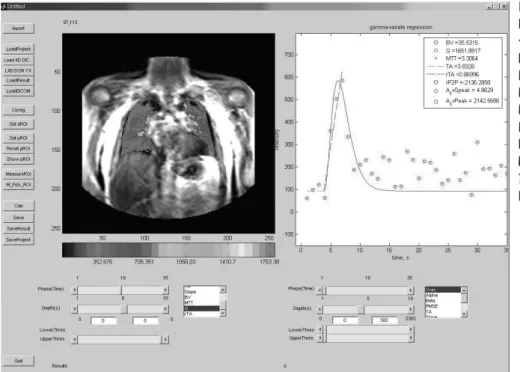Click the gamma-variate regression curve peak
This screenshot has width=520, height=372.
[339, 80]
